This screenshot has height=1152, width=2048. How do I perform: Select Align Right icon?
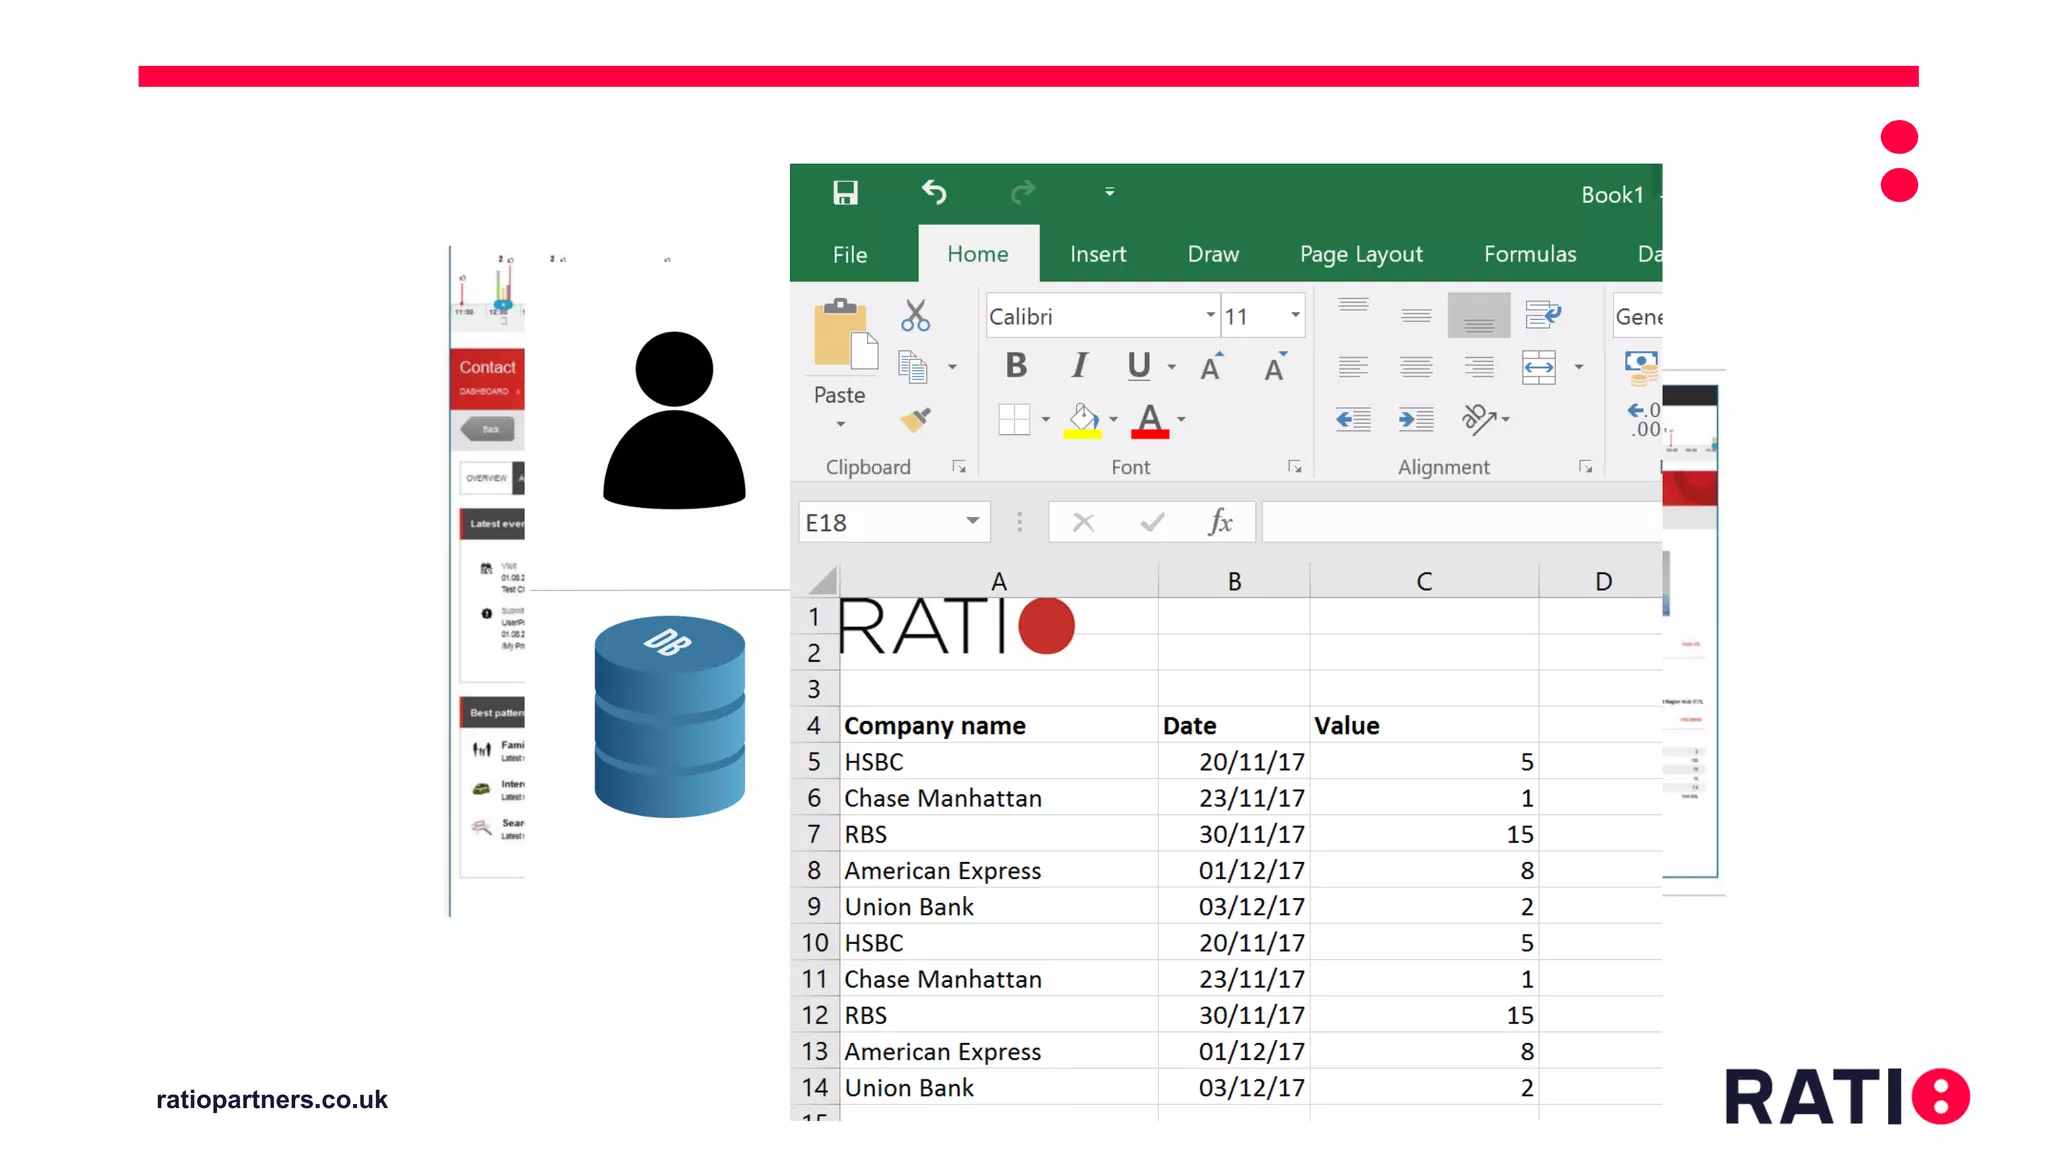click(1479, 367)
